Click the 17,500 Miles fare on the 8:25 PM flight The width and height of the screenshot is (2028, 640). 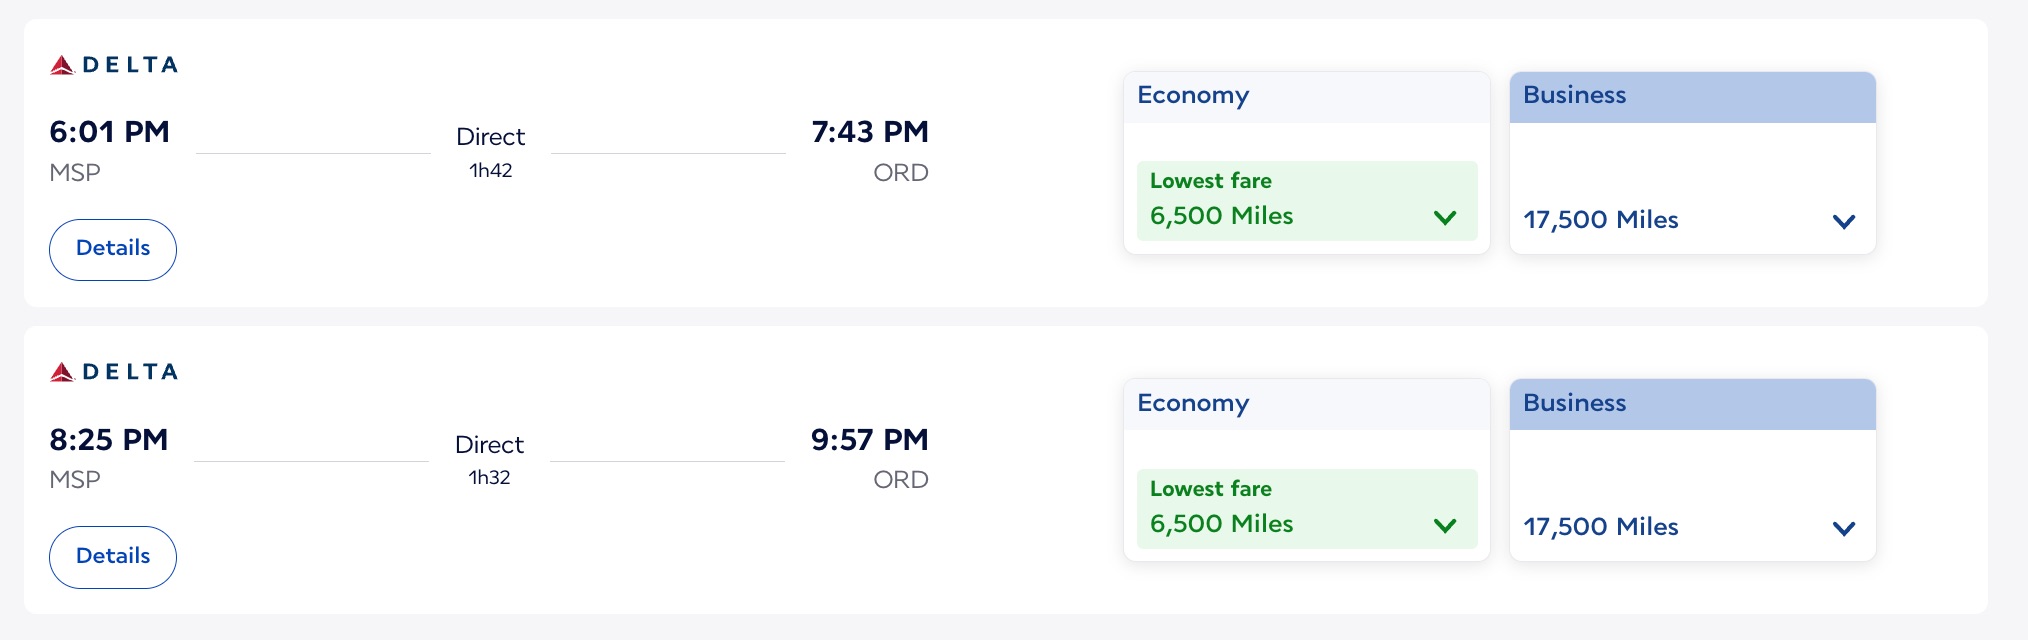tap(1600, 528)
